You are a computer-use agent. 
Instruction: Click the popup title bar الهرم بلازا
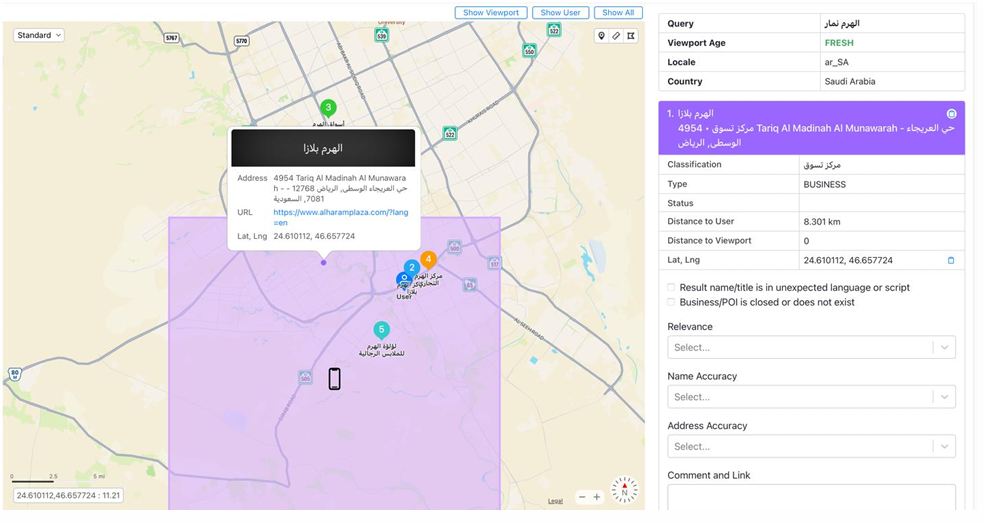[x=323, y=148]
